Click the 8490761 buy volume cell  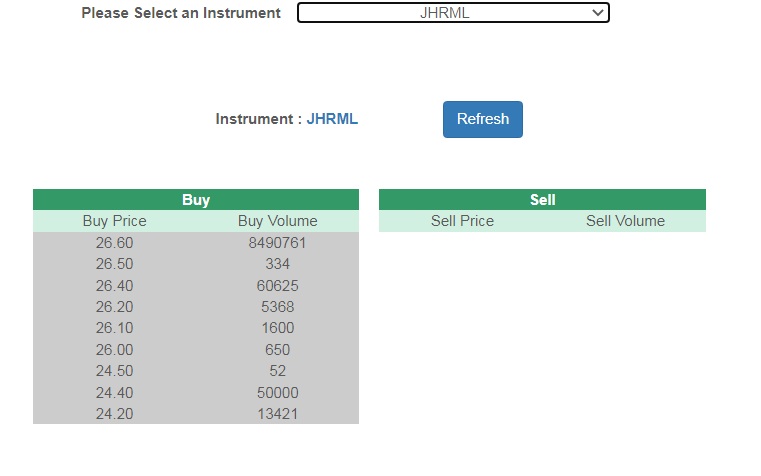(277, 243)
